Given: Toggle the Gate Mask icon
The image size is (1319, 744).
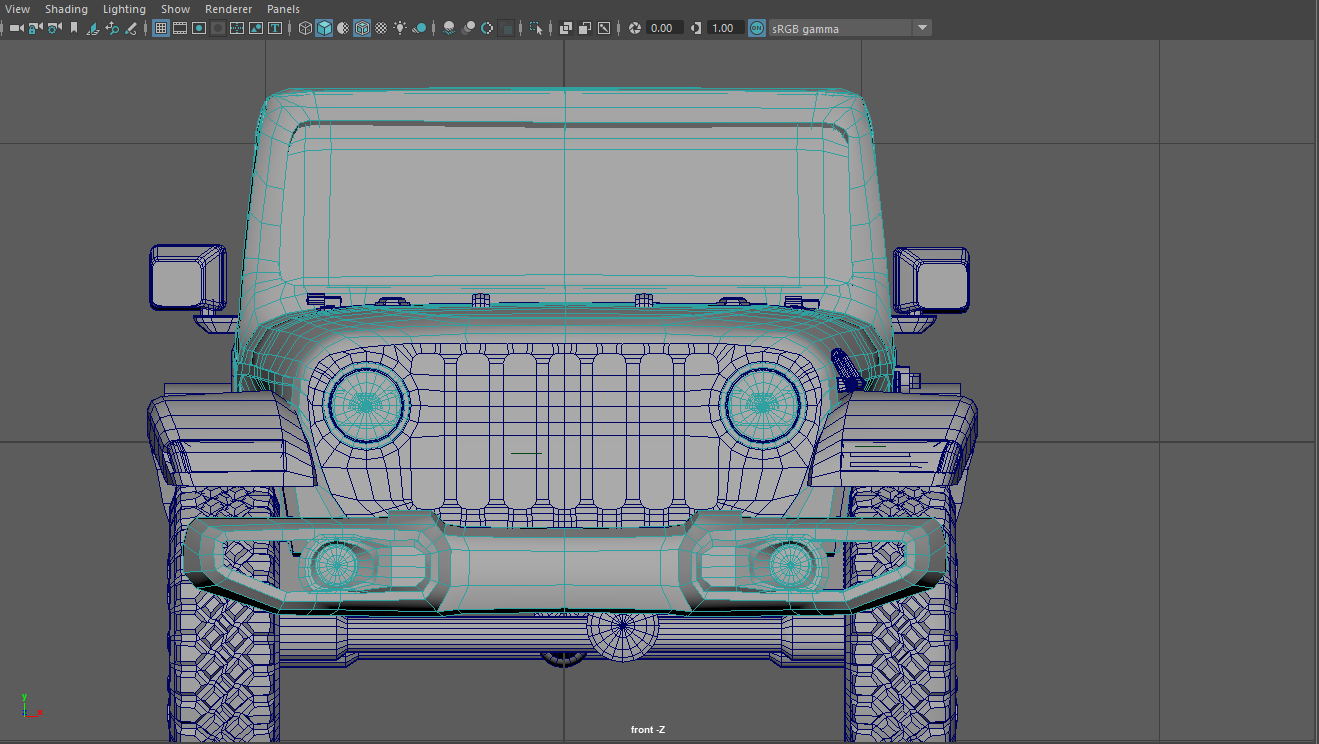Looking at the screenshot, I should 218,28.
